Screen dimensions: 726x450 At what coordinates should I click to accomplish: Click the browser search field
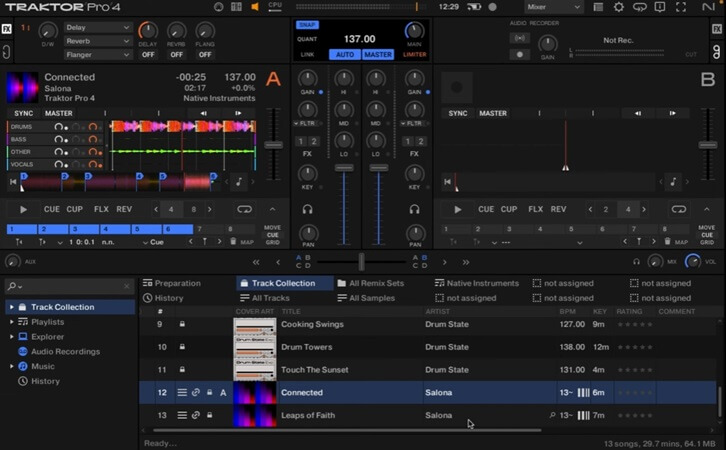point(69,286)
